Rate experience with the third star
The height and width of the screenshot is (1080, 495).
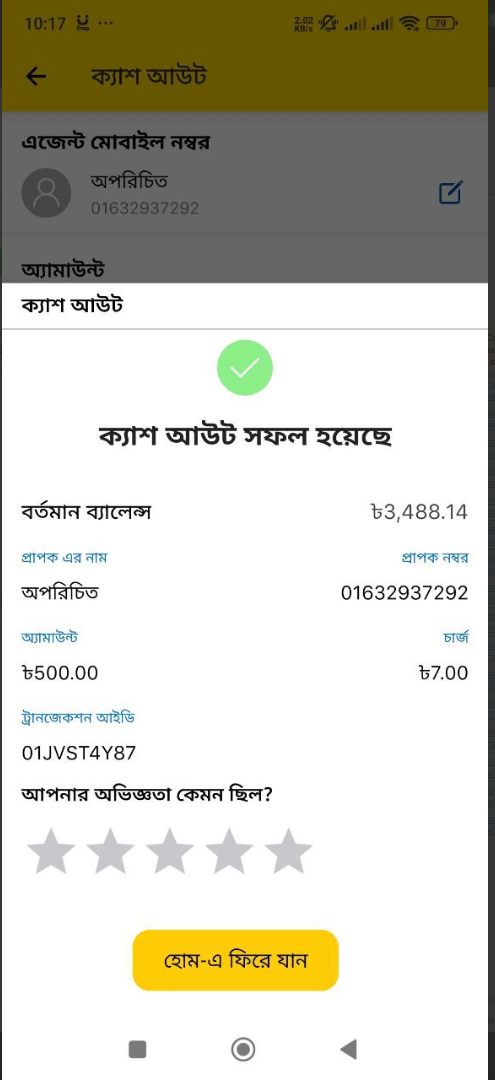click(x=170, y=851)
